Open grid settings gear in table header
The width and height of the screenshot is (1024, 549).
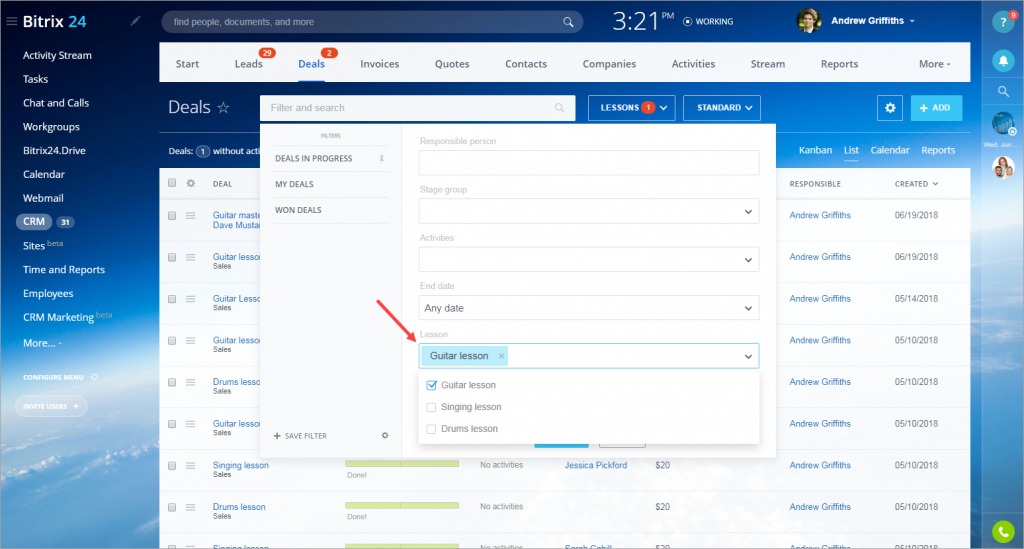(191, 183)
